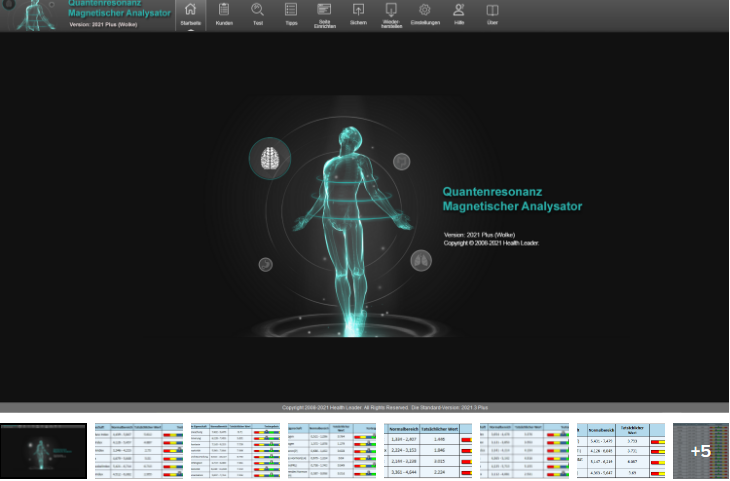Open the fourth report table thumbnail
This screenshot has height=481, width=730.
pos(331,451)
